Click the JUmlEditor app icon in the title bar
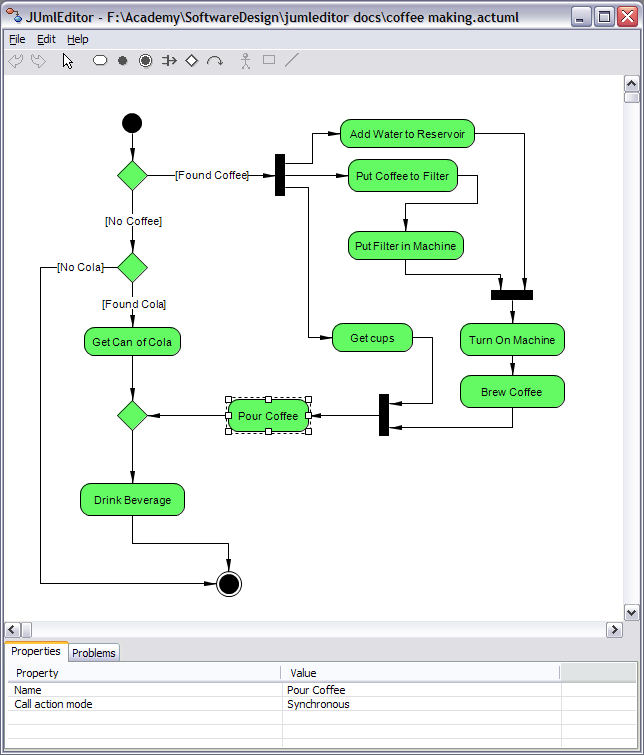This screenshot has width=644, height=755. pyautogui.click(x=14, y=15)
